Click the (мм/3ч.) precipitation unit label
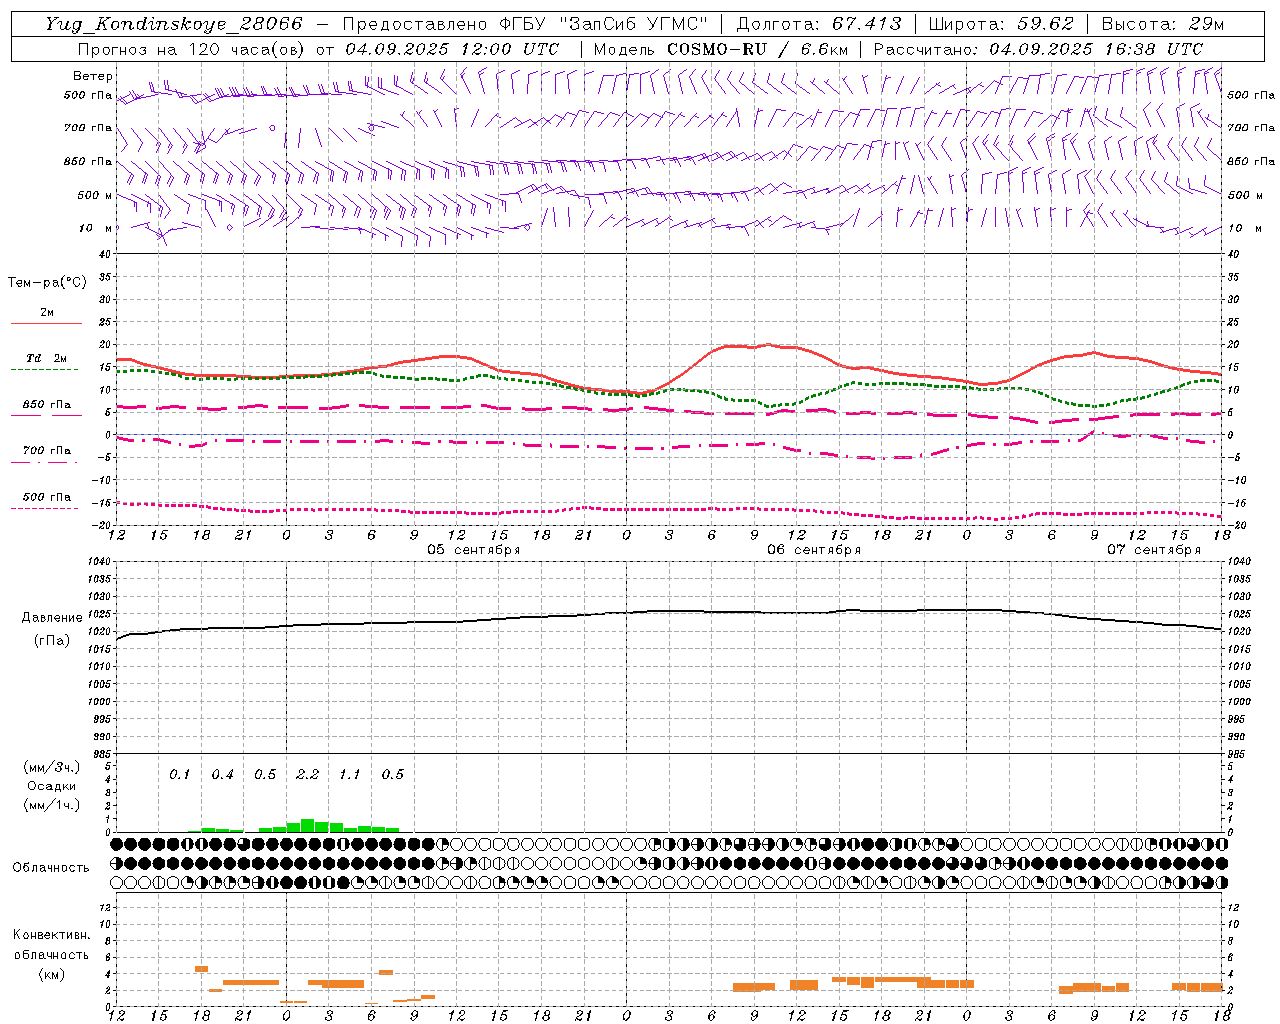This screenshot has height=1024, width=1280. coord(52,768)
